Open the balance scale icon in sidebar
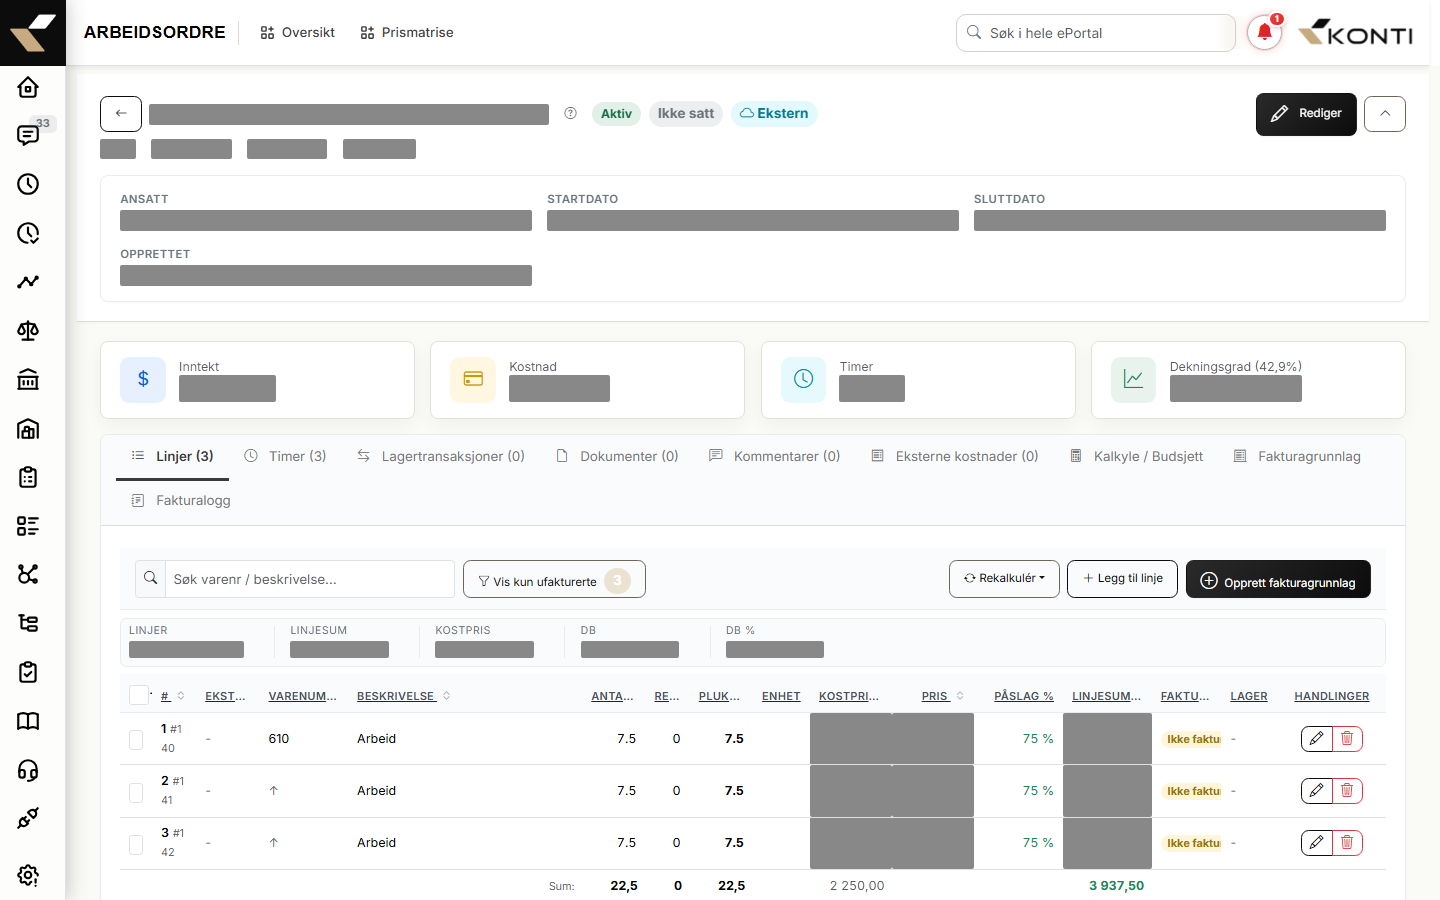This screenshot has width=1440, height=900. (x=28, y=331)
